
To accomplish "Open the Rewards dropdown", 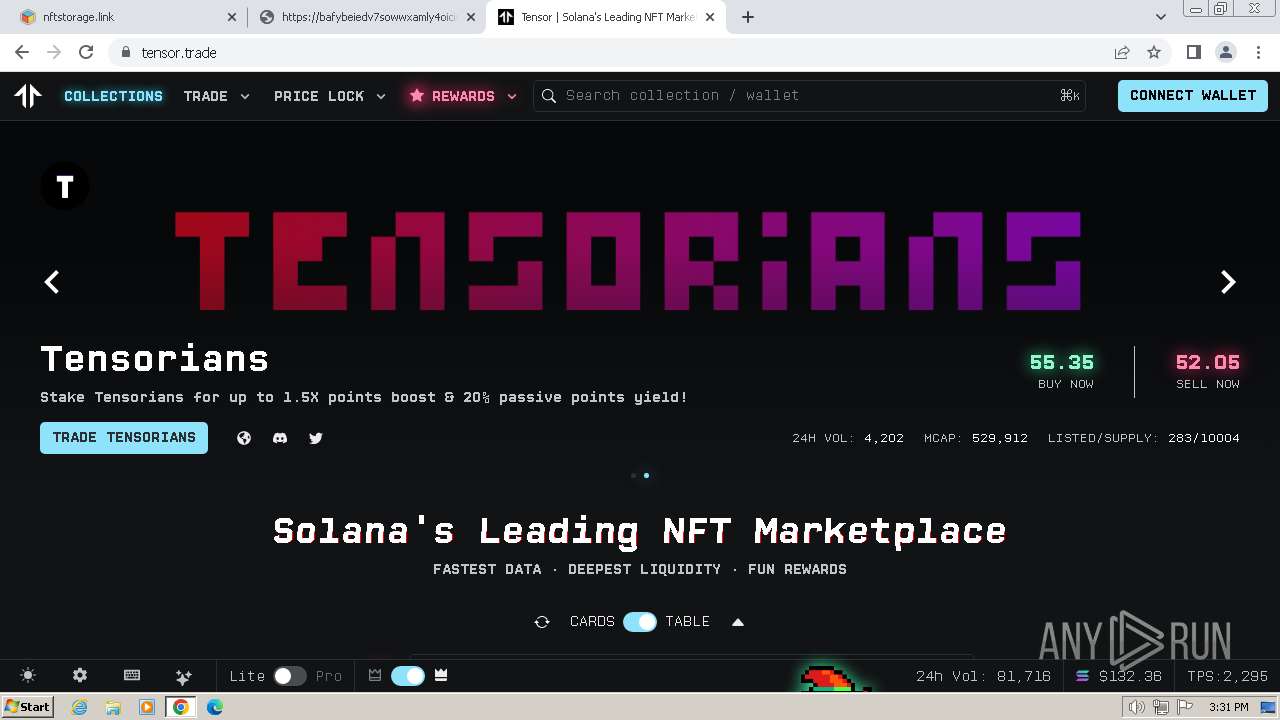I will (x=463, y=96).
